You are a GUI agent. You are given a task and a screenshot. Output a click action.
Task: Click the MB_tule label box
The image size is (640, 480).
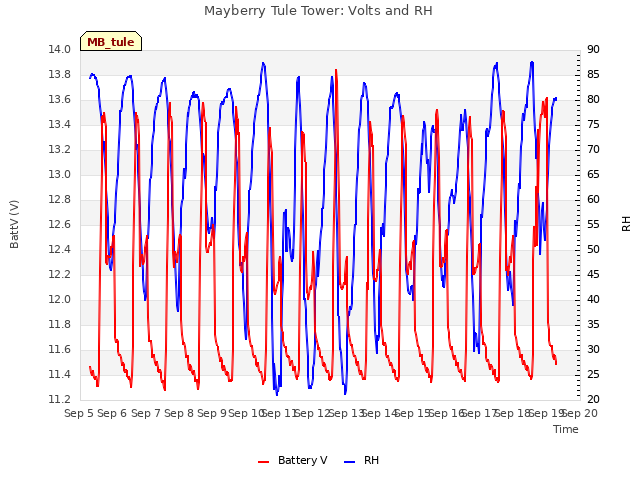[x=111, y=42]
